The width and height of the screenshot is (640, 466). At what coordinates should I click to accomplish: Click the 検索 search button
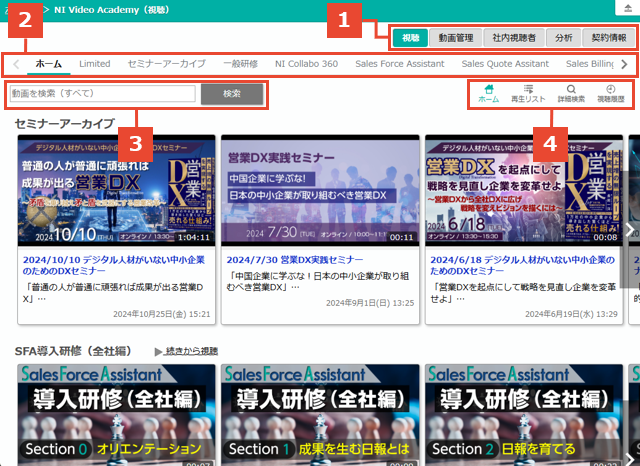[x=232, y=94]
